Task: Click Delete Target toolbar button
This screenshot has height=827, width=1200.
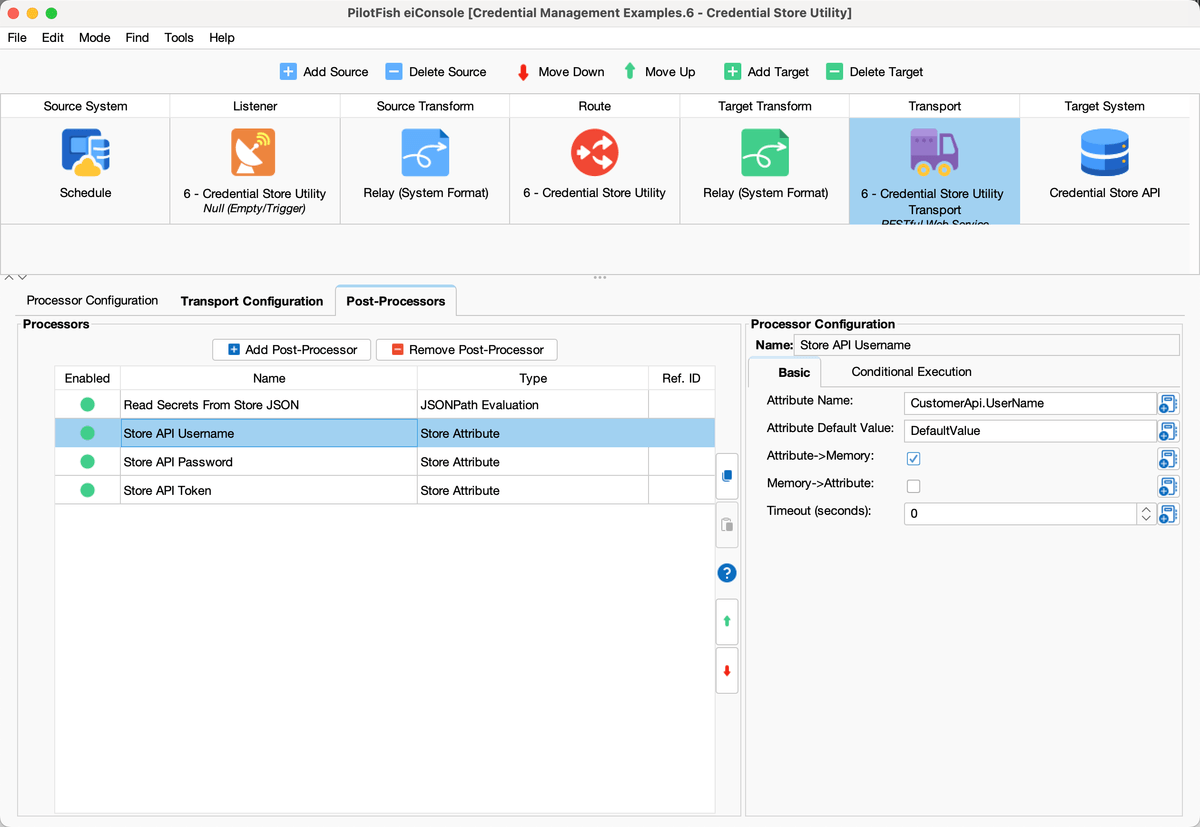Action: point(875,72)
